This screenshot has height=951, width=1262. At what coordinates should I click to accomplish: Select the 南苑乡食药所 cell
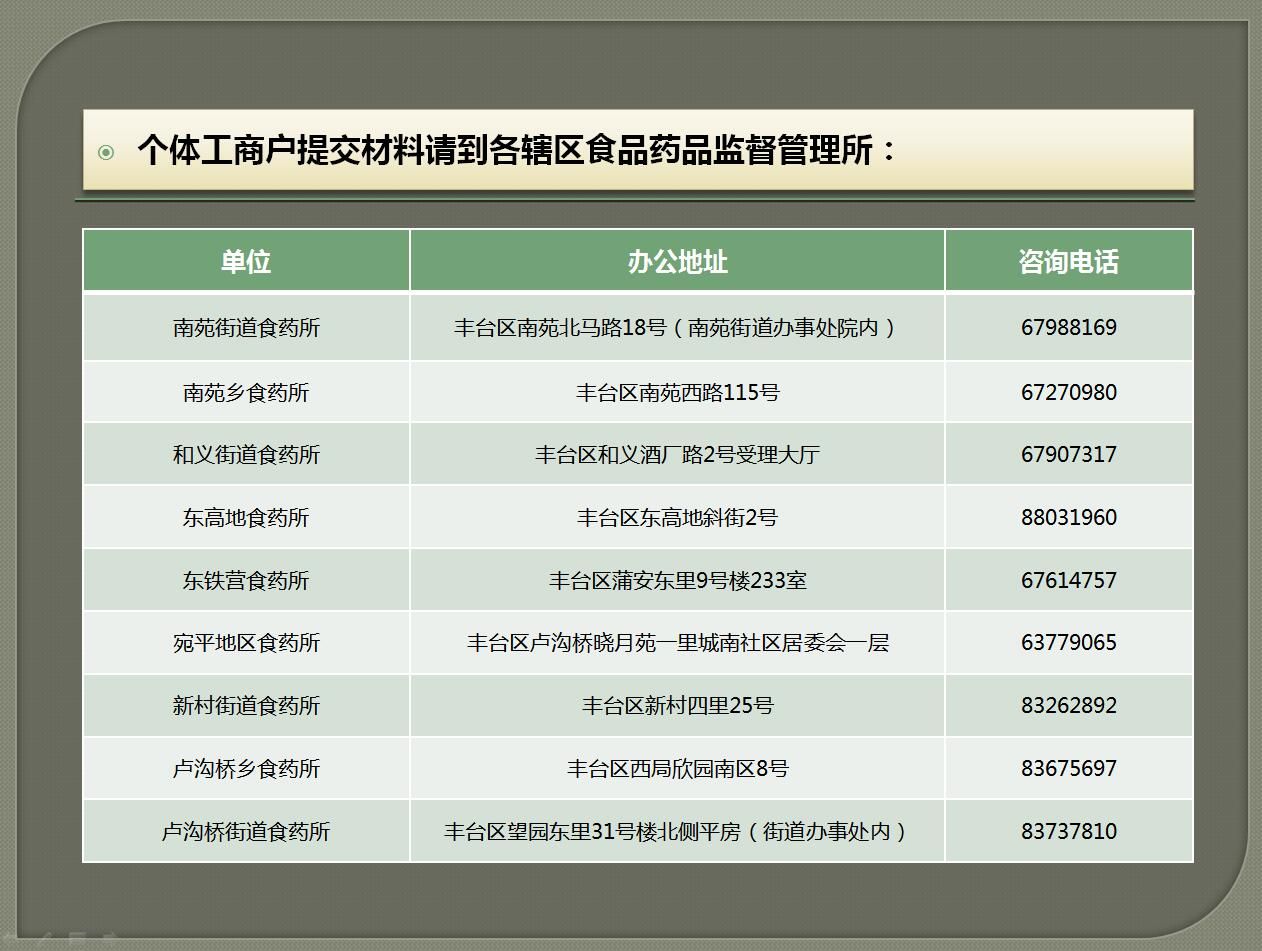click(x=246, y=392)
